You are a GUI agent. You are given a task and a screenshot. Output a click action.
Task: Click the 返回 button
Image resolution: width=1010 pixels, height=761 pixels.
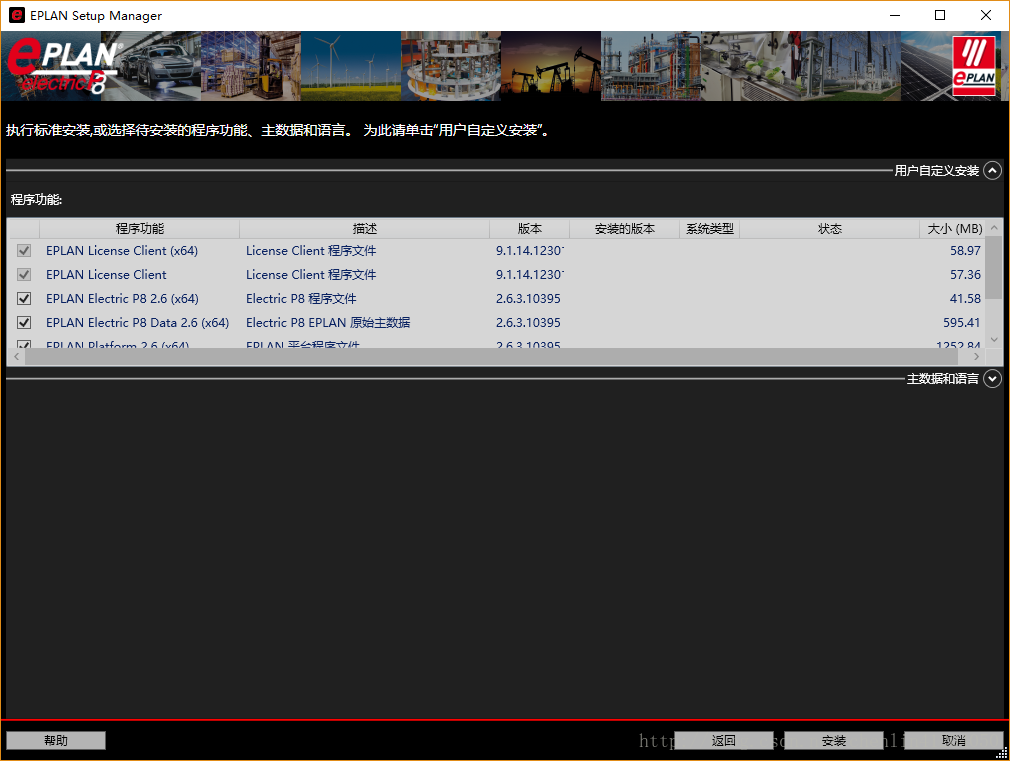point(723,740)
